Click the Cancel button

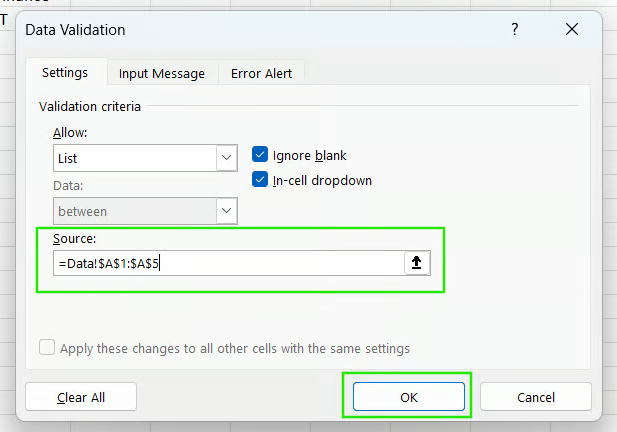point(535,396)
